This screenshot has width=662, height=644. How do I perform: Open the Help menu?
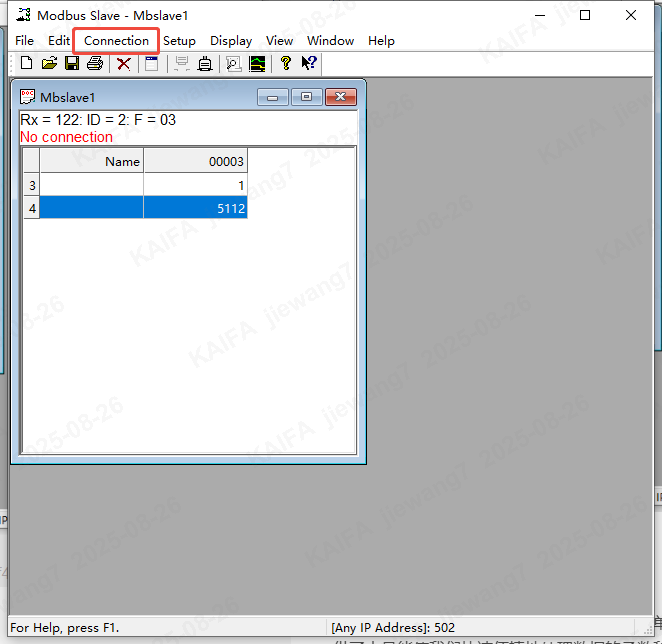pos(381,41)
